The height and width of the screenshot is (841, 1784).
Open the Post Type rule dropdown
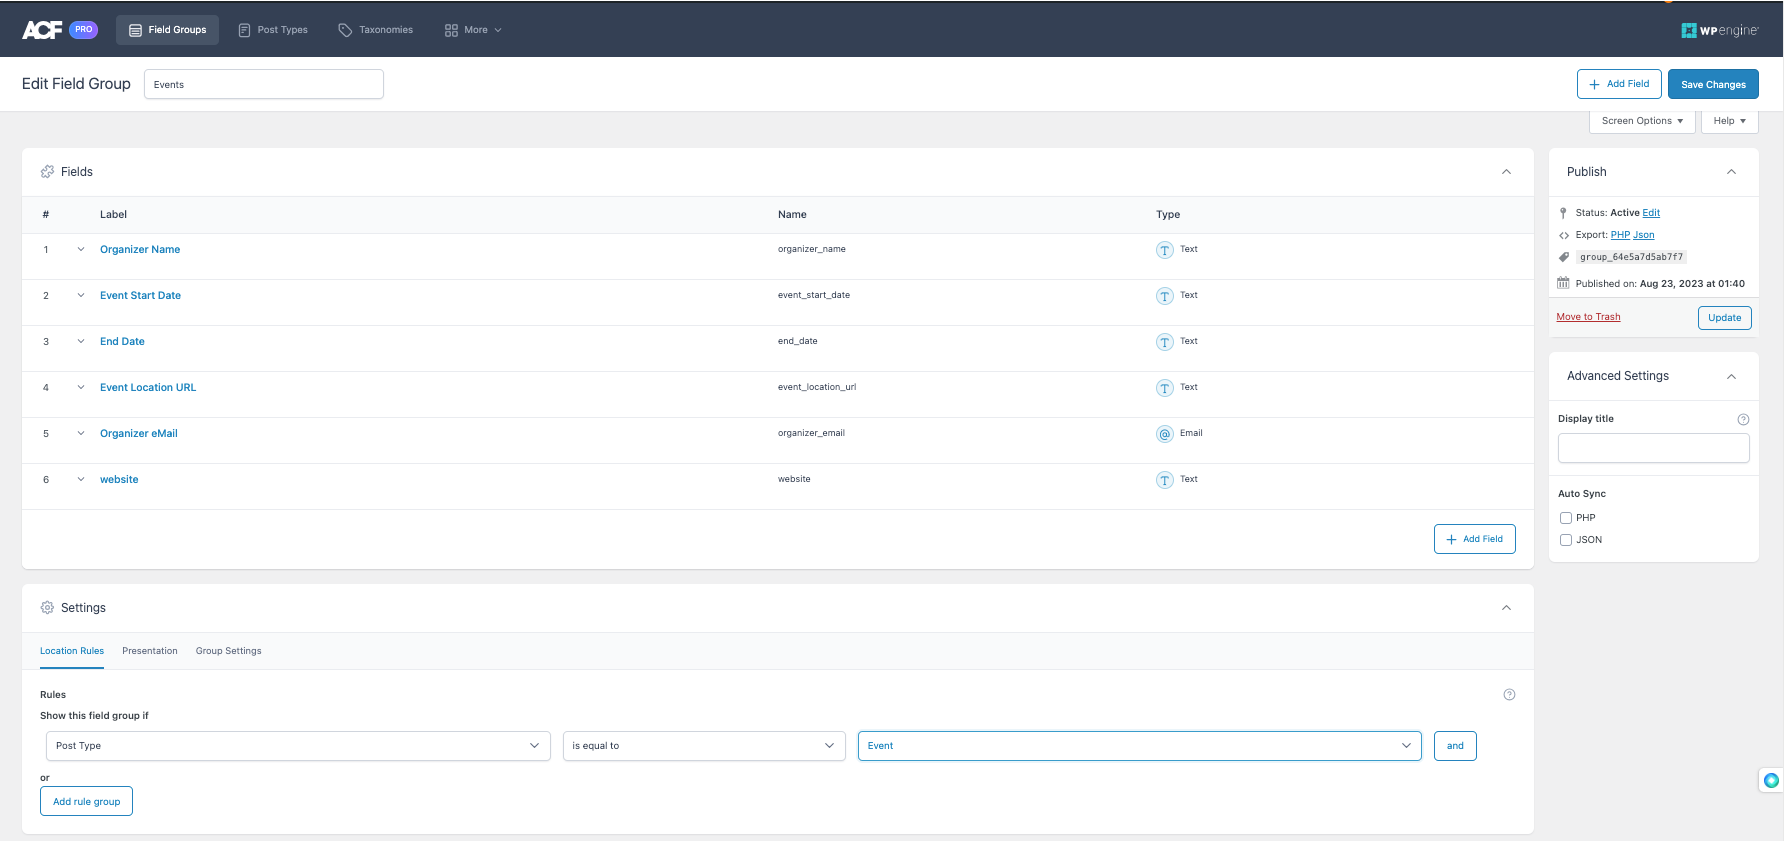(x=298, y=746)
